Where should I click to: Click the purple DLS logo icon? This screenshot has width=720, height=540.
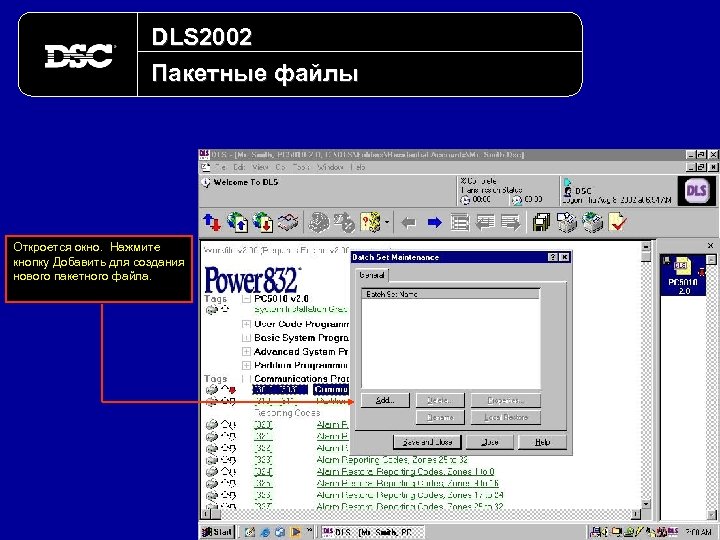pos(696,191)
